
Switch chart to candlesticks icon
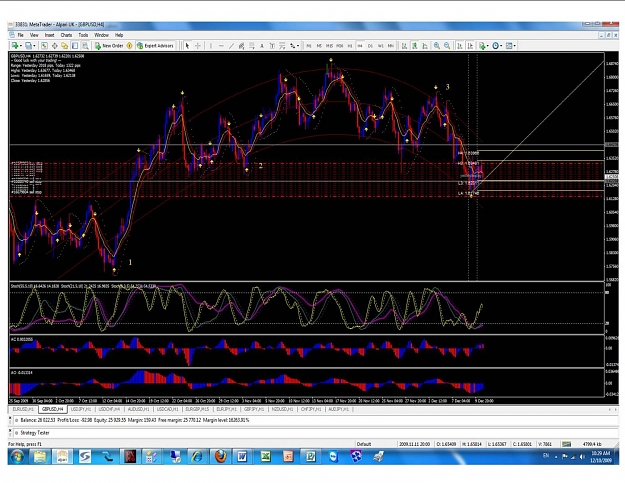pos(415,46)
